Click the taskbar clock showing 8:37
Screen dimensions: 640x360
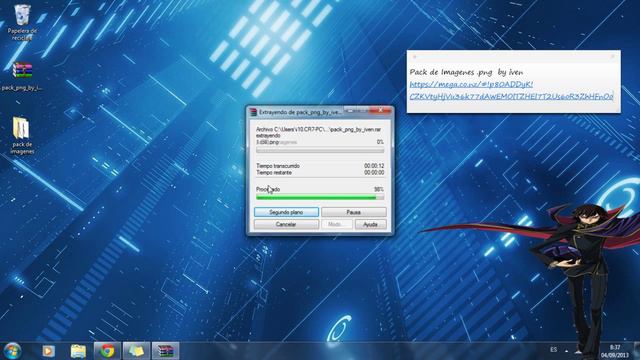(614, 351)
